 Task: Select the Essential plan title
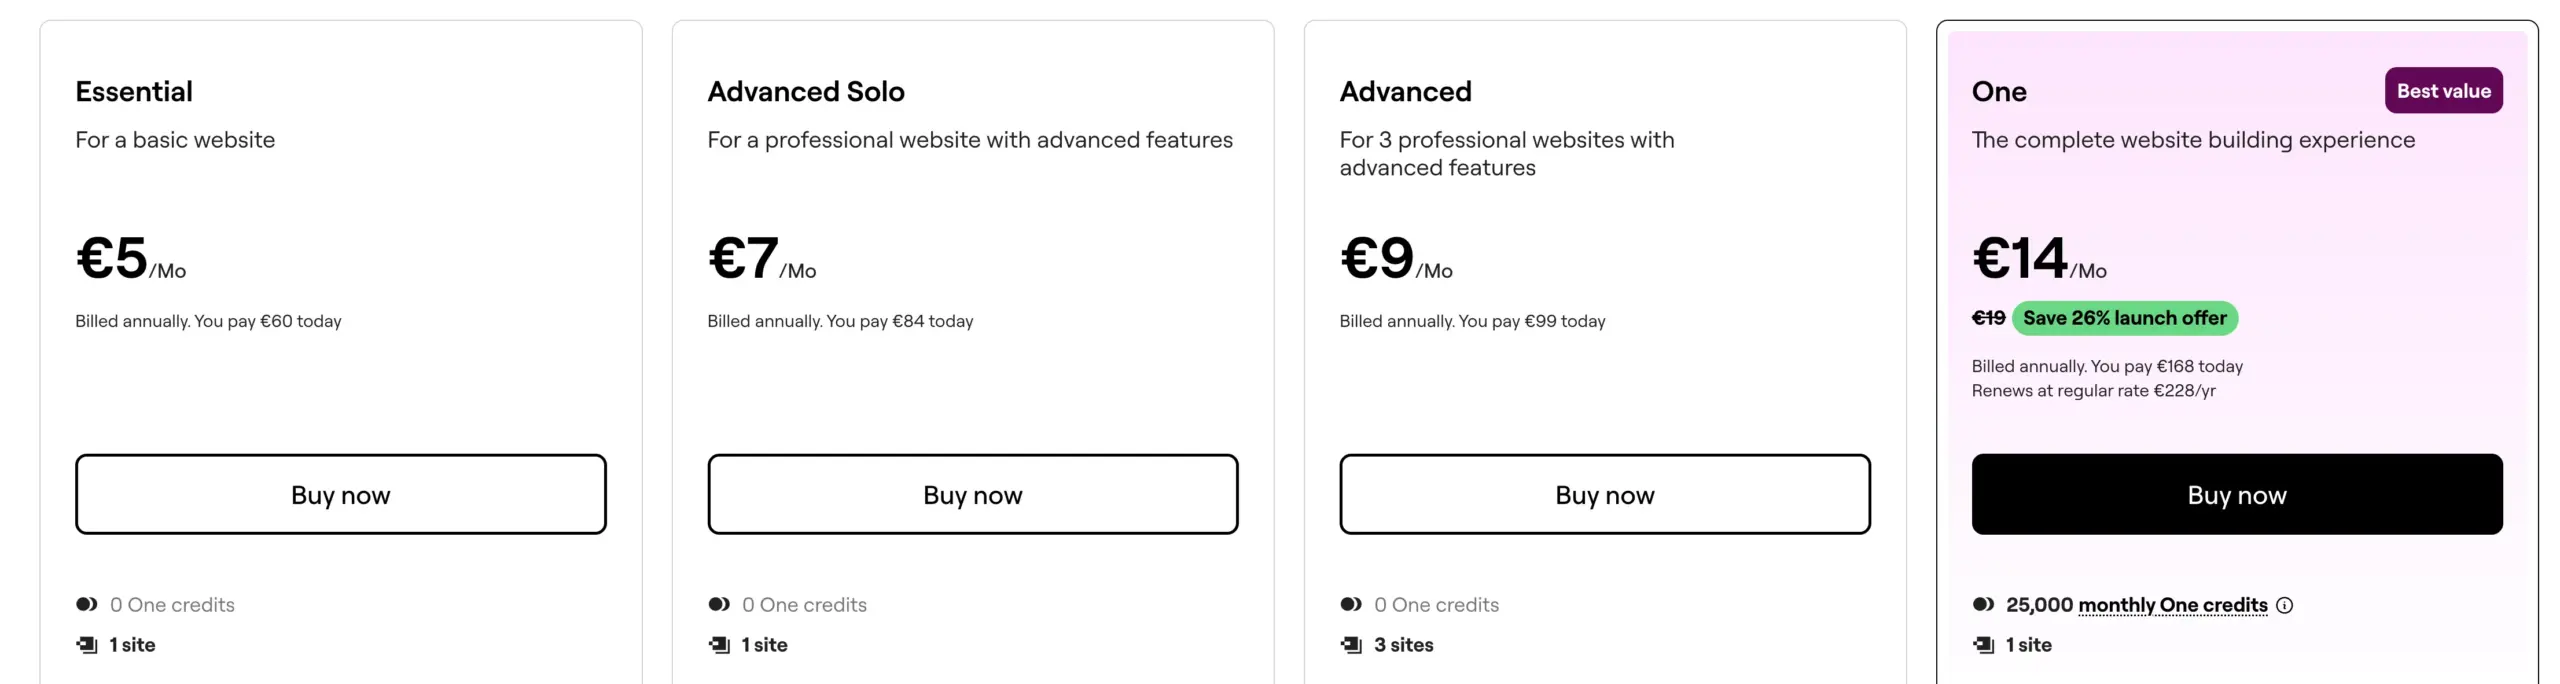tap(134, 91)
